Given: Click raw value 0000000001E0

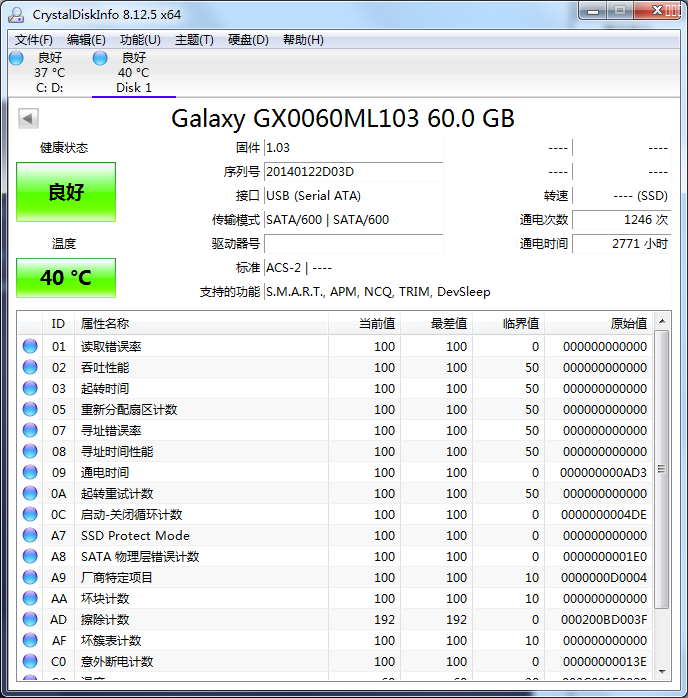Looking at the screenshot, I should click(x=605, y=556).
